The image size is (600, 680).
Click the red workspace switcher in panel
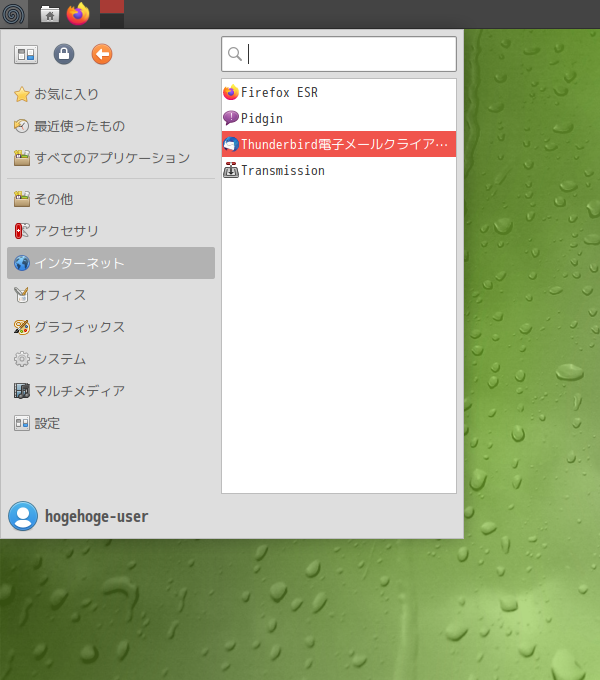pyautogui.click(x=112, y=14)
